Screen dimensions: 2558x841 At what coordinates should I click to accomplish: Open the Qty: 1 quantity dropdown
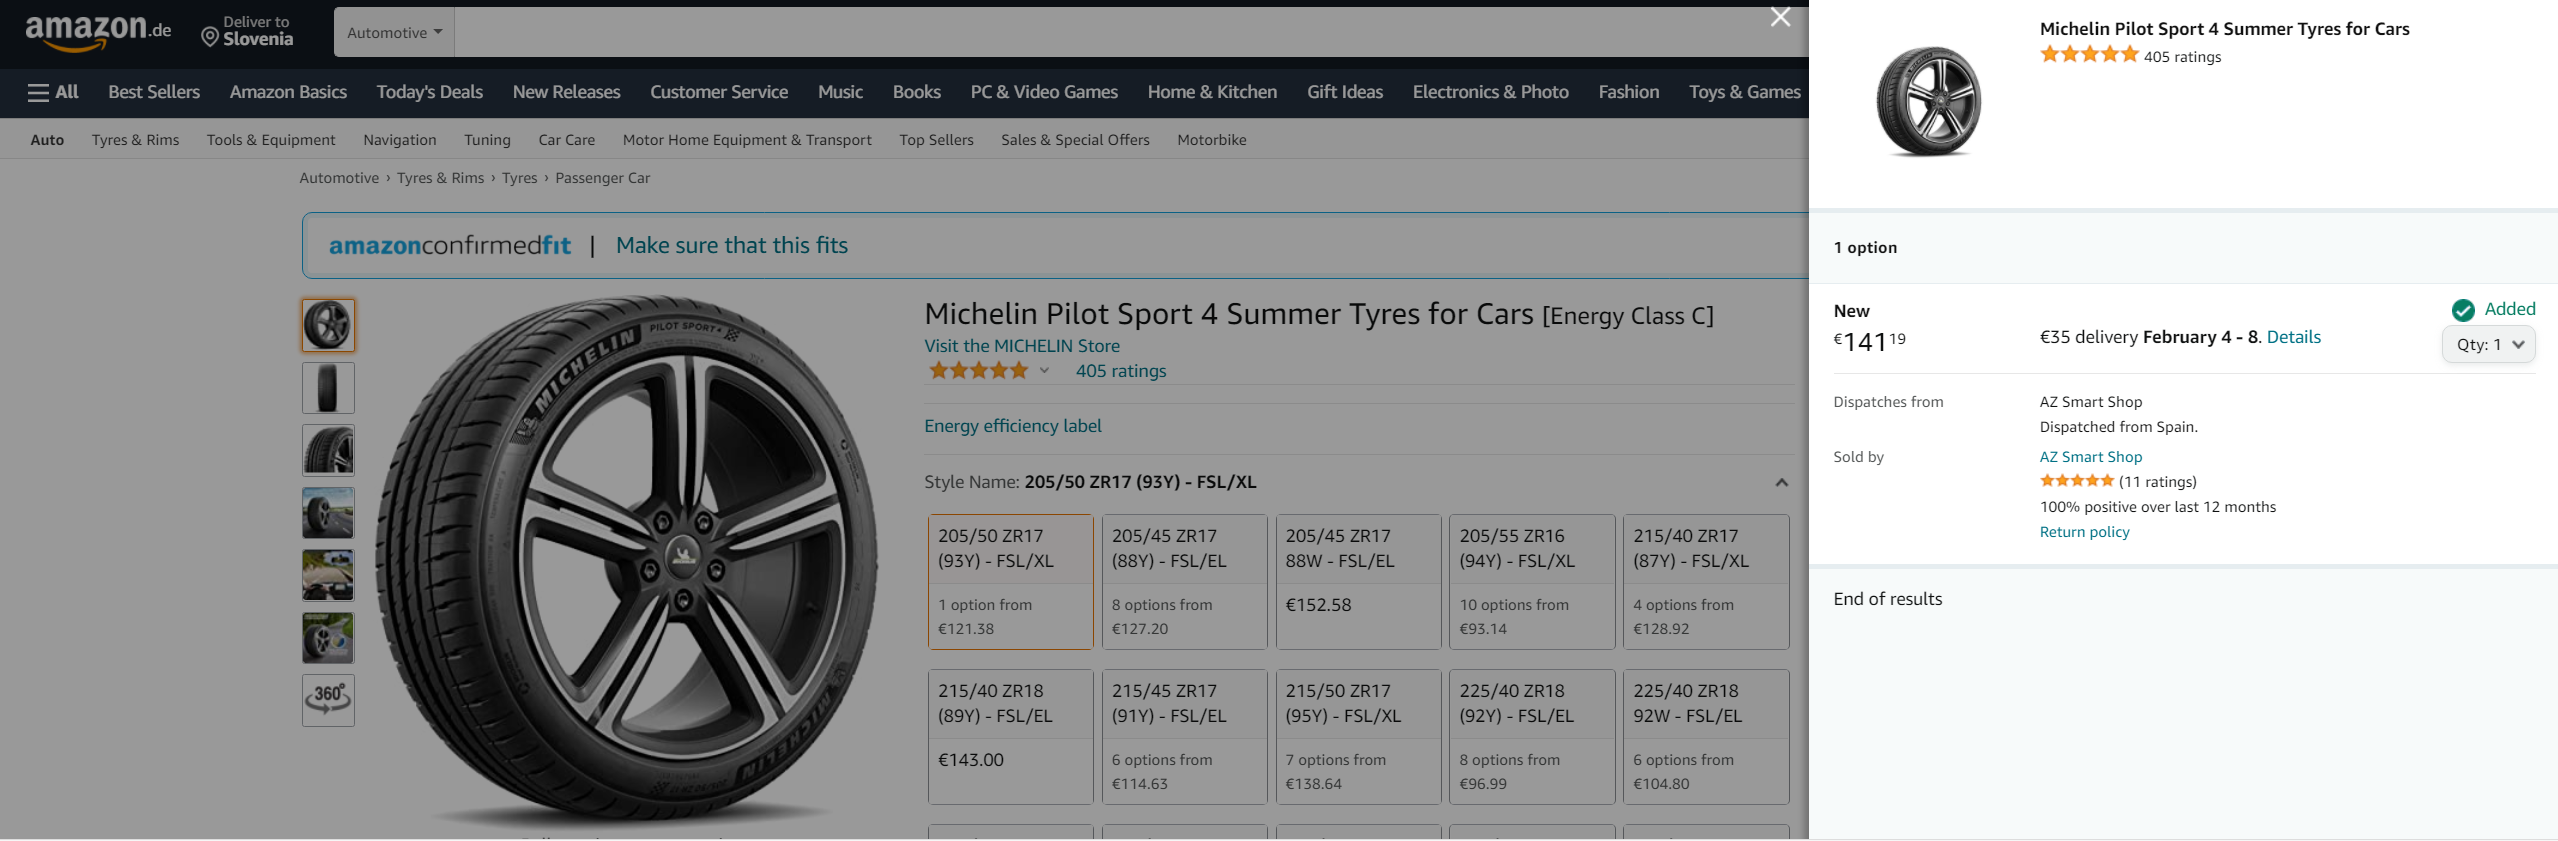[2488, 345]
